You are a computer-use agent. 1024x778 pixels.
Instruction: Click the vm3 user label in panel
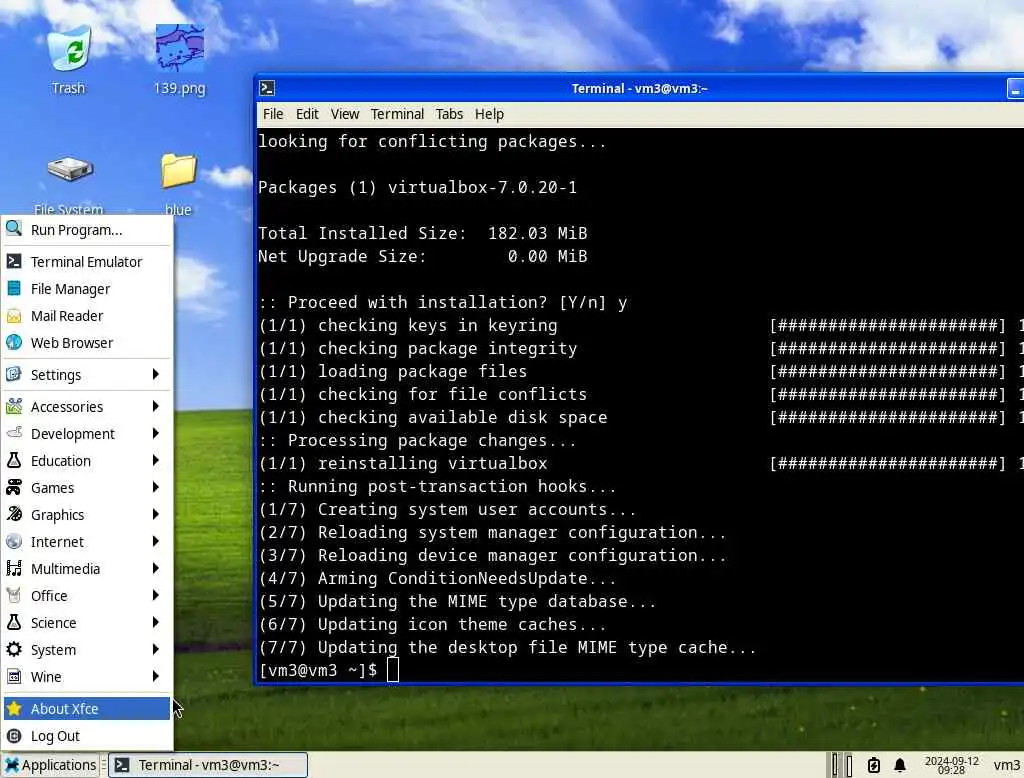pyautogui.click(x=1006, y=765)
